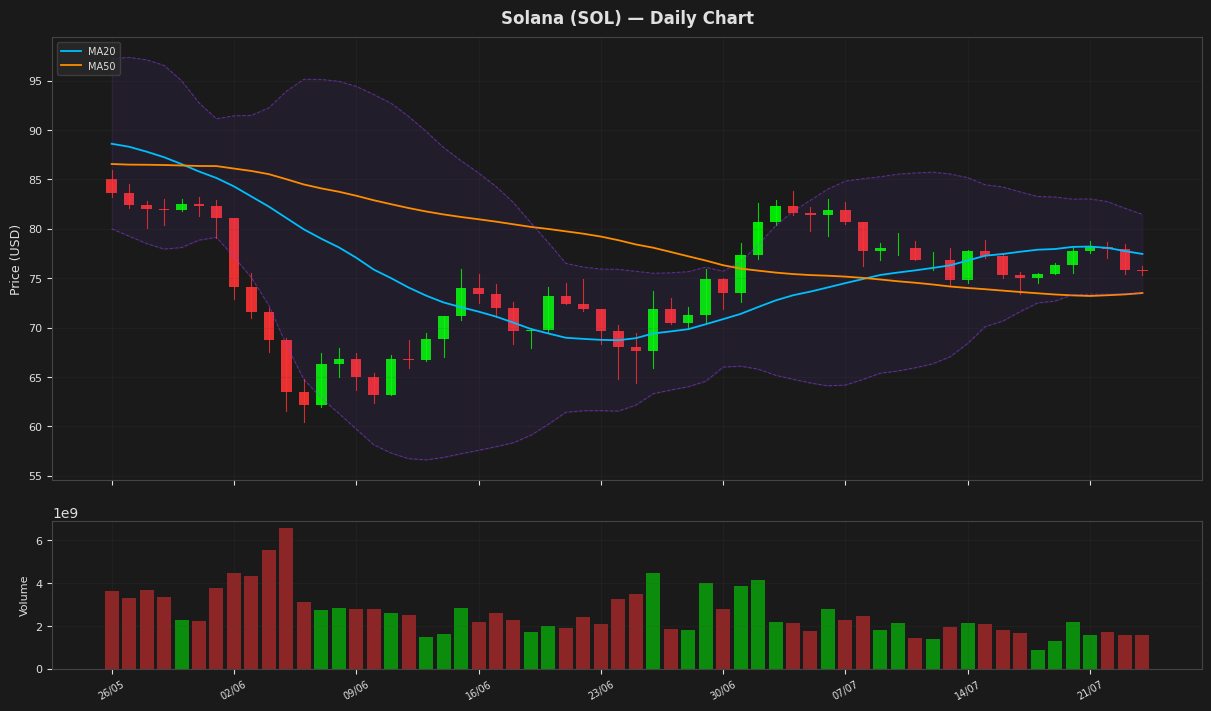This screenshot has width=1211, height=711.
Task: Click the 4 volume axis tick
Action: (41, 584)
